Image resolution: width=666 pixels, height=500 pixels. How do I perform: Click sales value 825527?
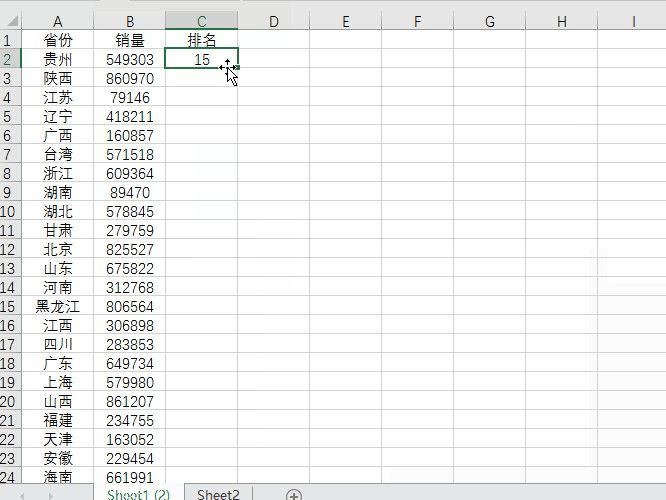pyautogui.click(x=130, y=249)
